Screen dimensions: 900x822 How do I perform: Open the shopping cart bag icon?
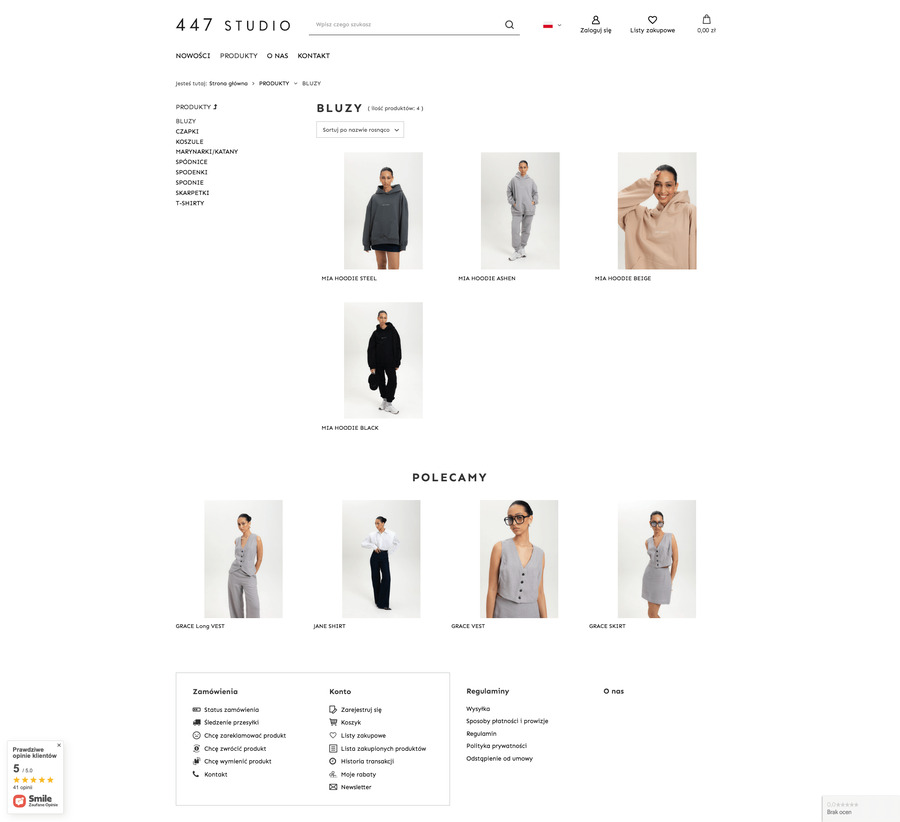pyautogui.click(x=706, y=20)
